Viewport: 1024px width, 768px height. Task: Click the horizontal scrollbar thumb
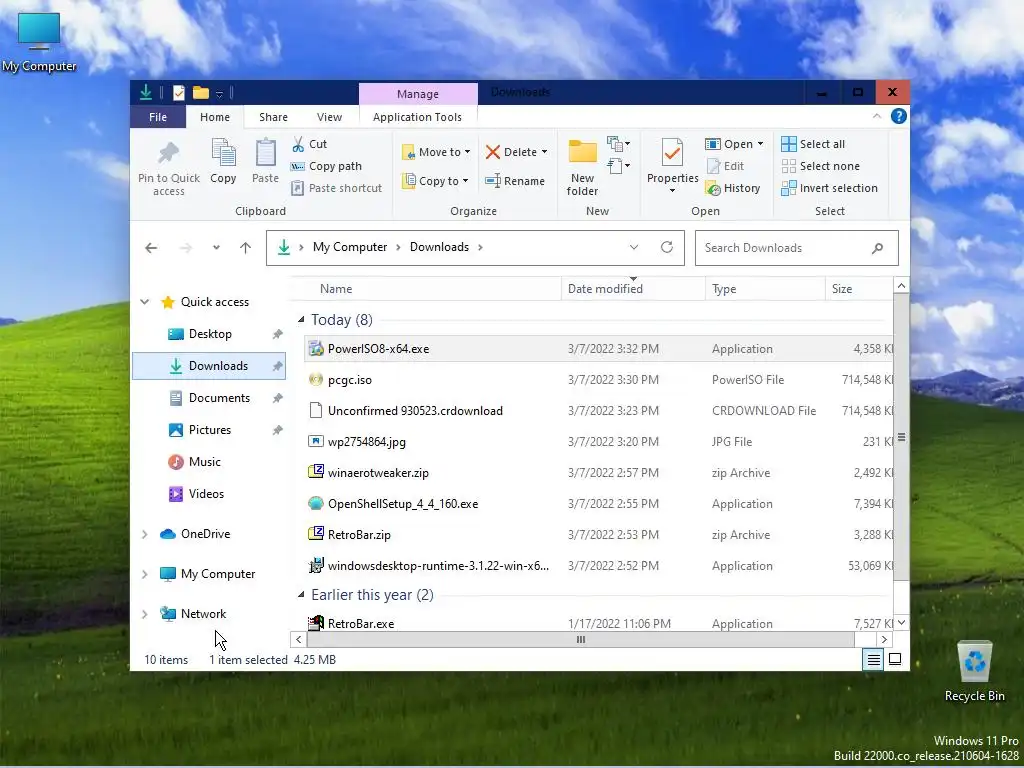pos(580,639)
